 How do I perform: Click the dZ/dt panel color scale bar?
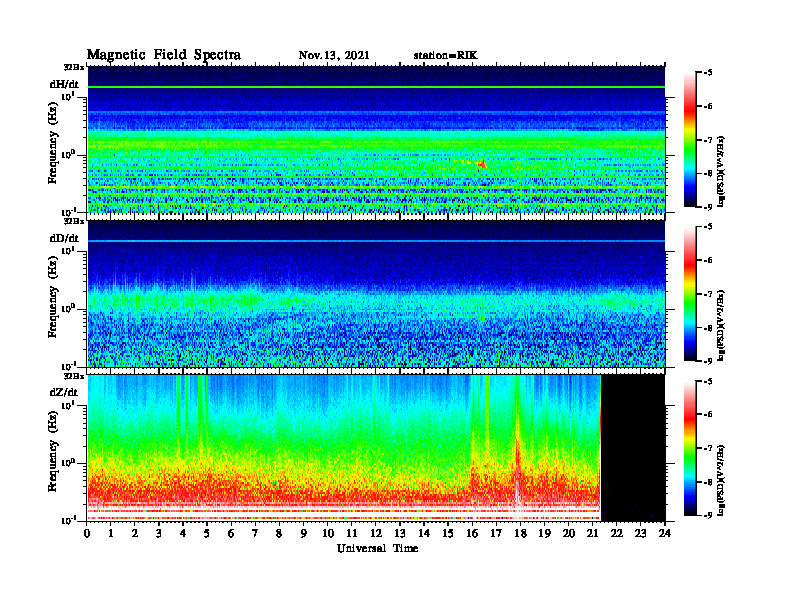point(690,448)
